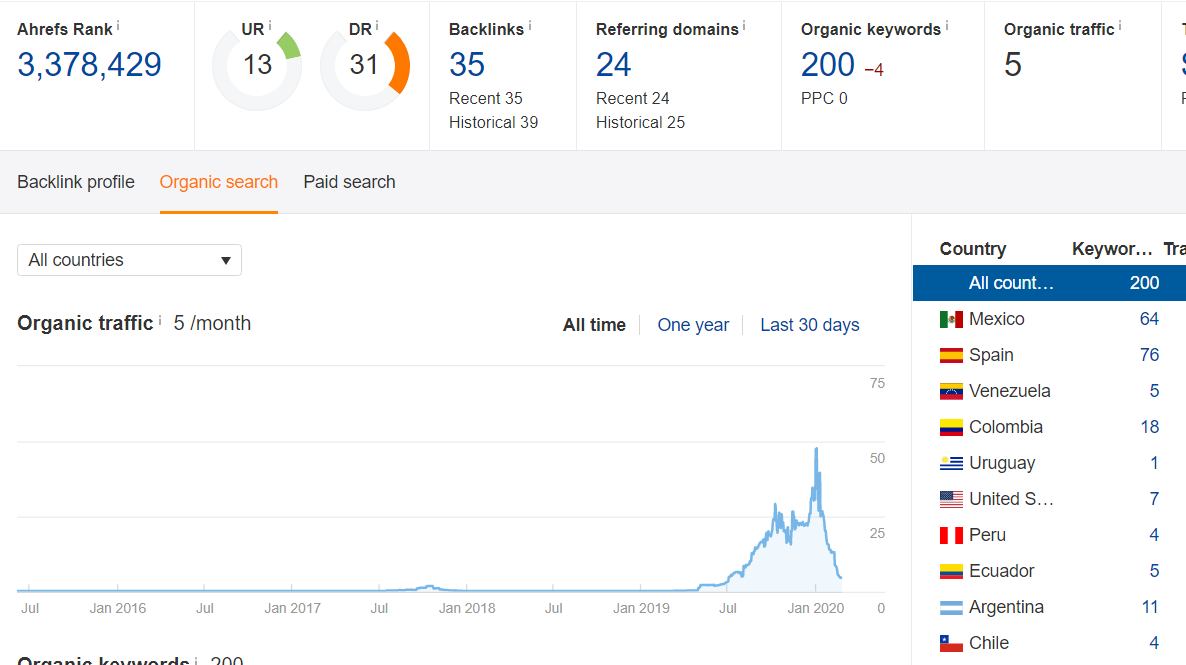Image resolution: width=1186 pixels, height=665 pixels.
Task: Show All time traffic range
Action: coord(594,325)
